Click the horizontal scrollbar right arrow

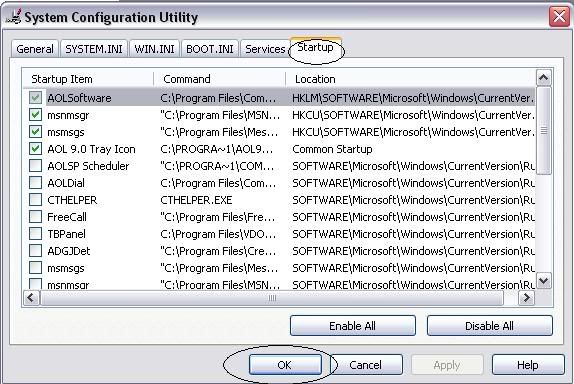(526, 298)
